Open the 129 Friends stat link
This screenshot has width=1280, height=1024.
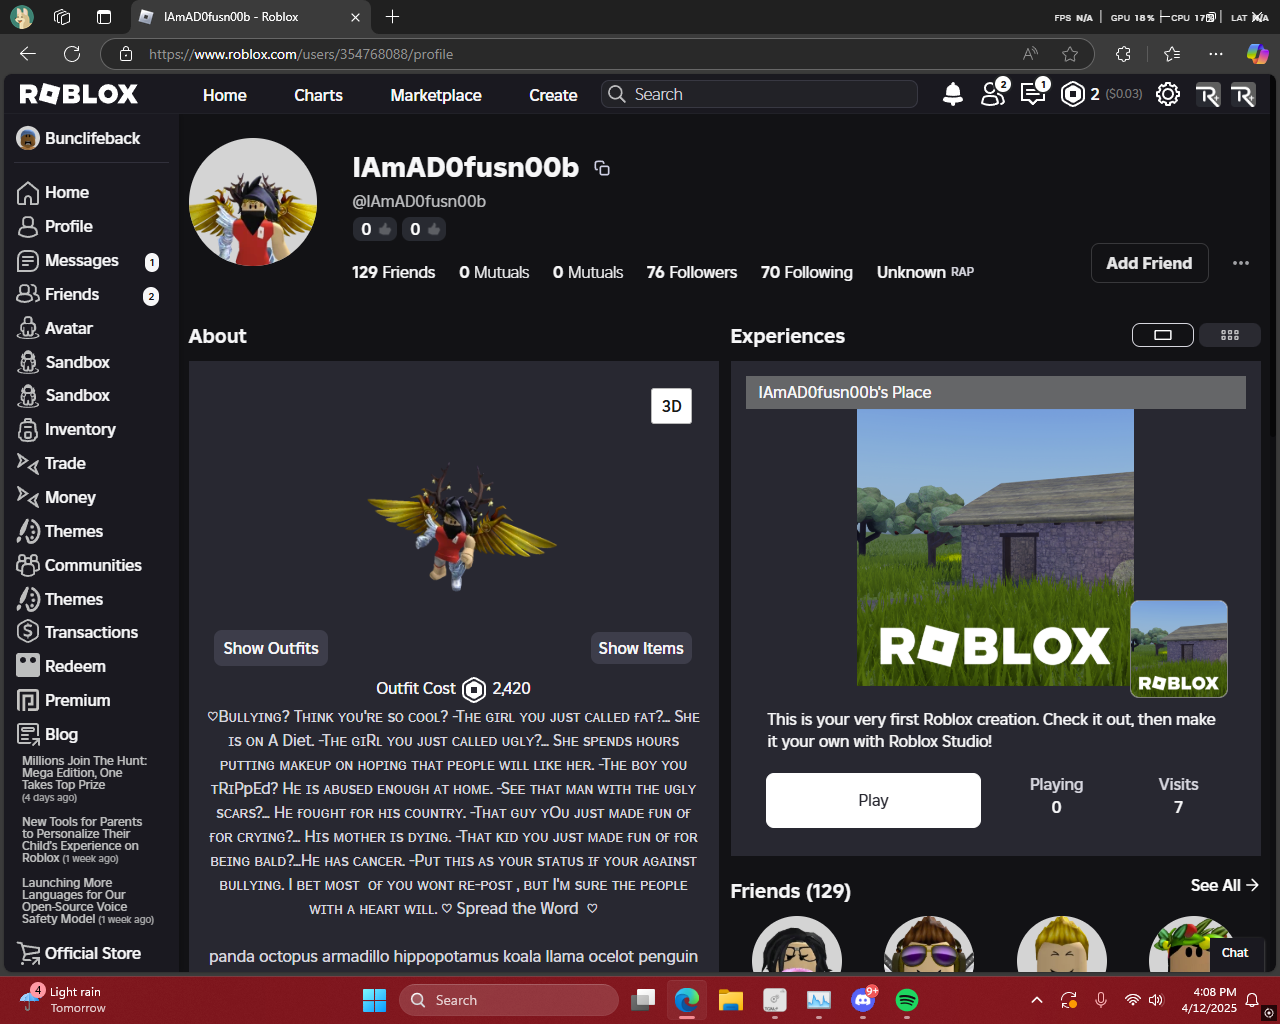coord(394,272)
